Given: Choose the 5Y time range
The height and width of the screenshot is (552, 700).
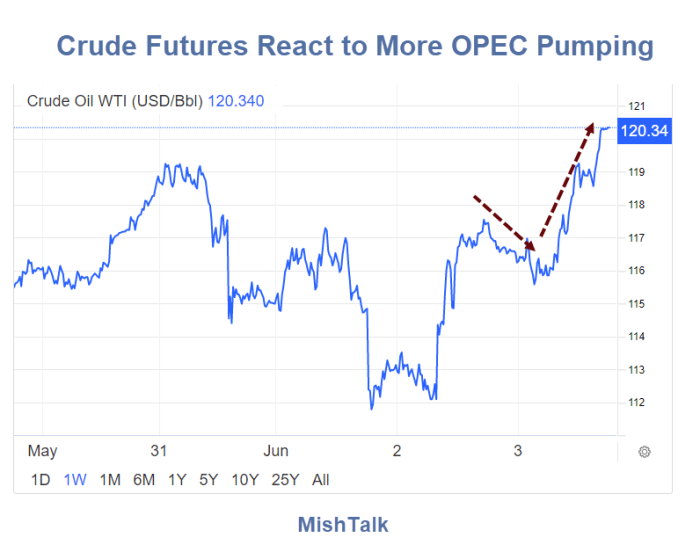Looking at the screenshot, I should 208,480.
